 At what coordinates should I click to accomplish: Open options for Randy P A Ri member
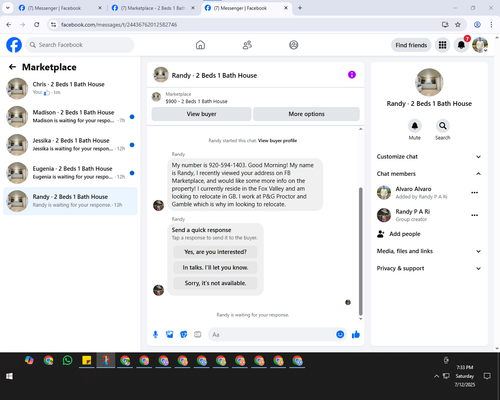tap(475, 215)
